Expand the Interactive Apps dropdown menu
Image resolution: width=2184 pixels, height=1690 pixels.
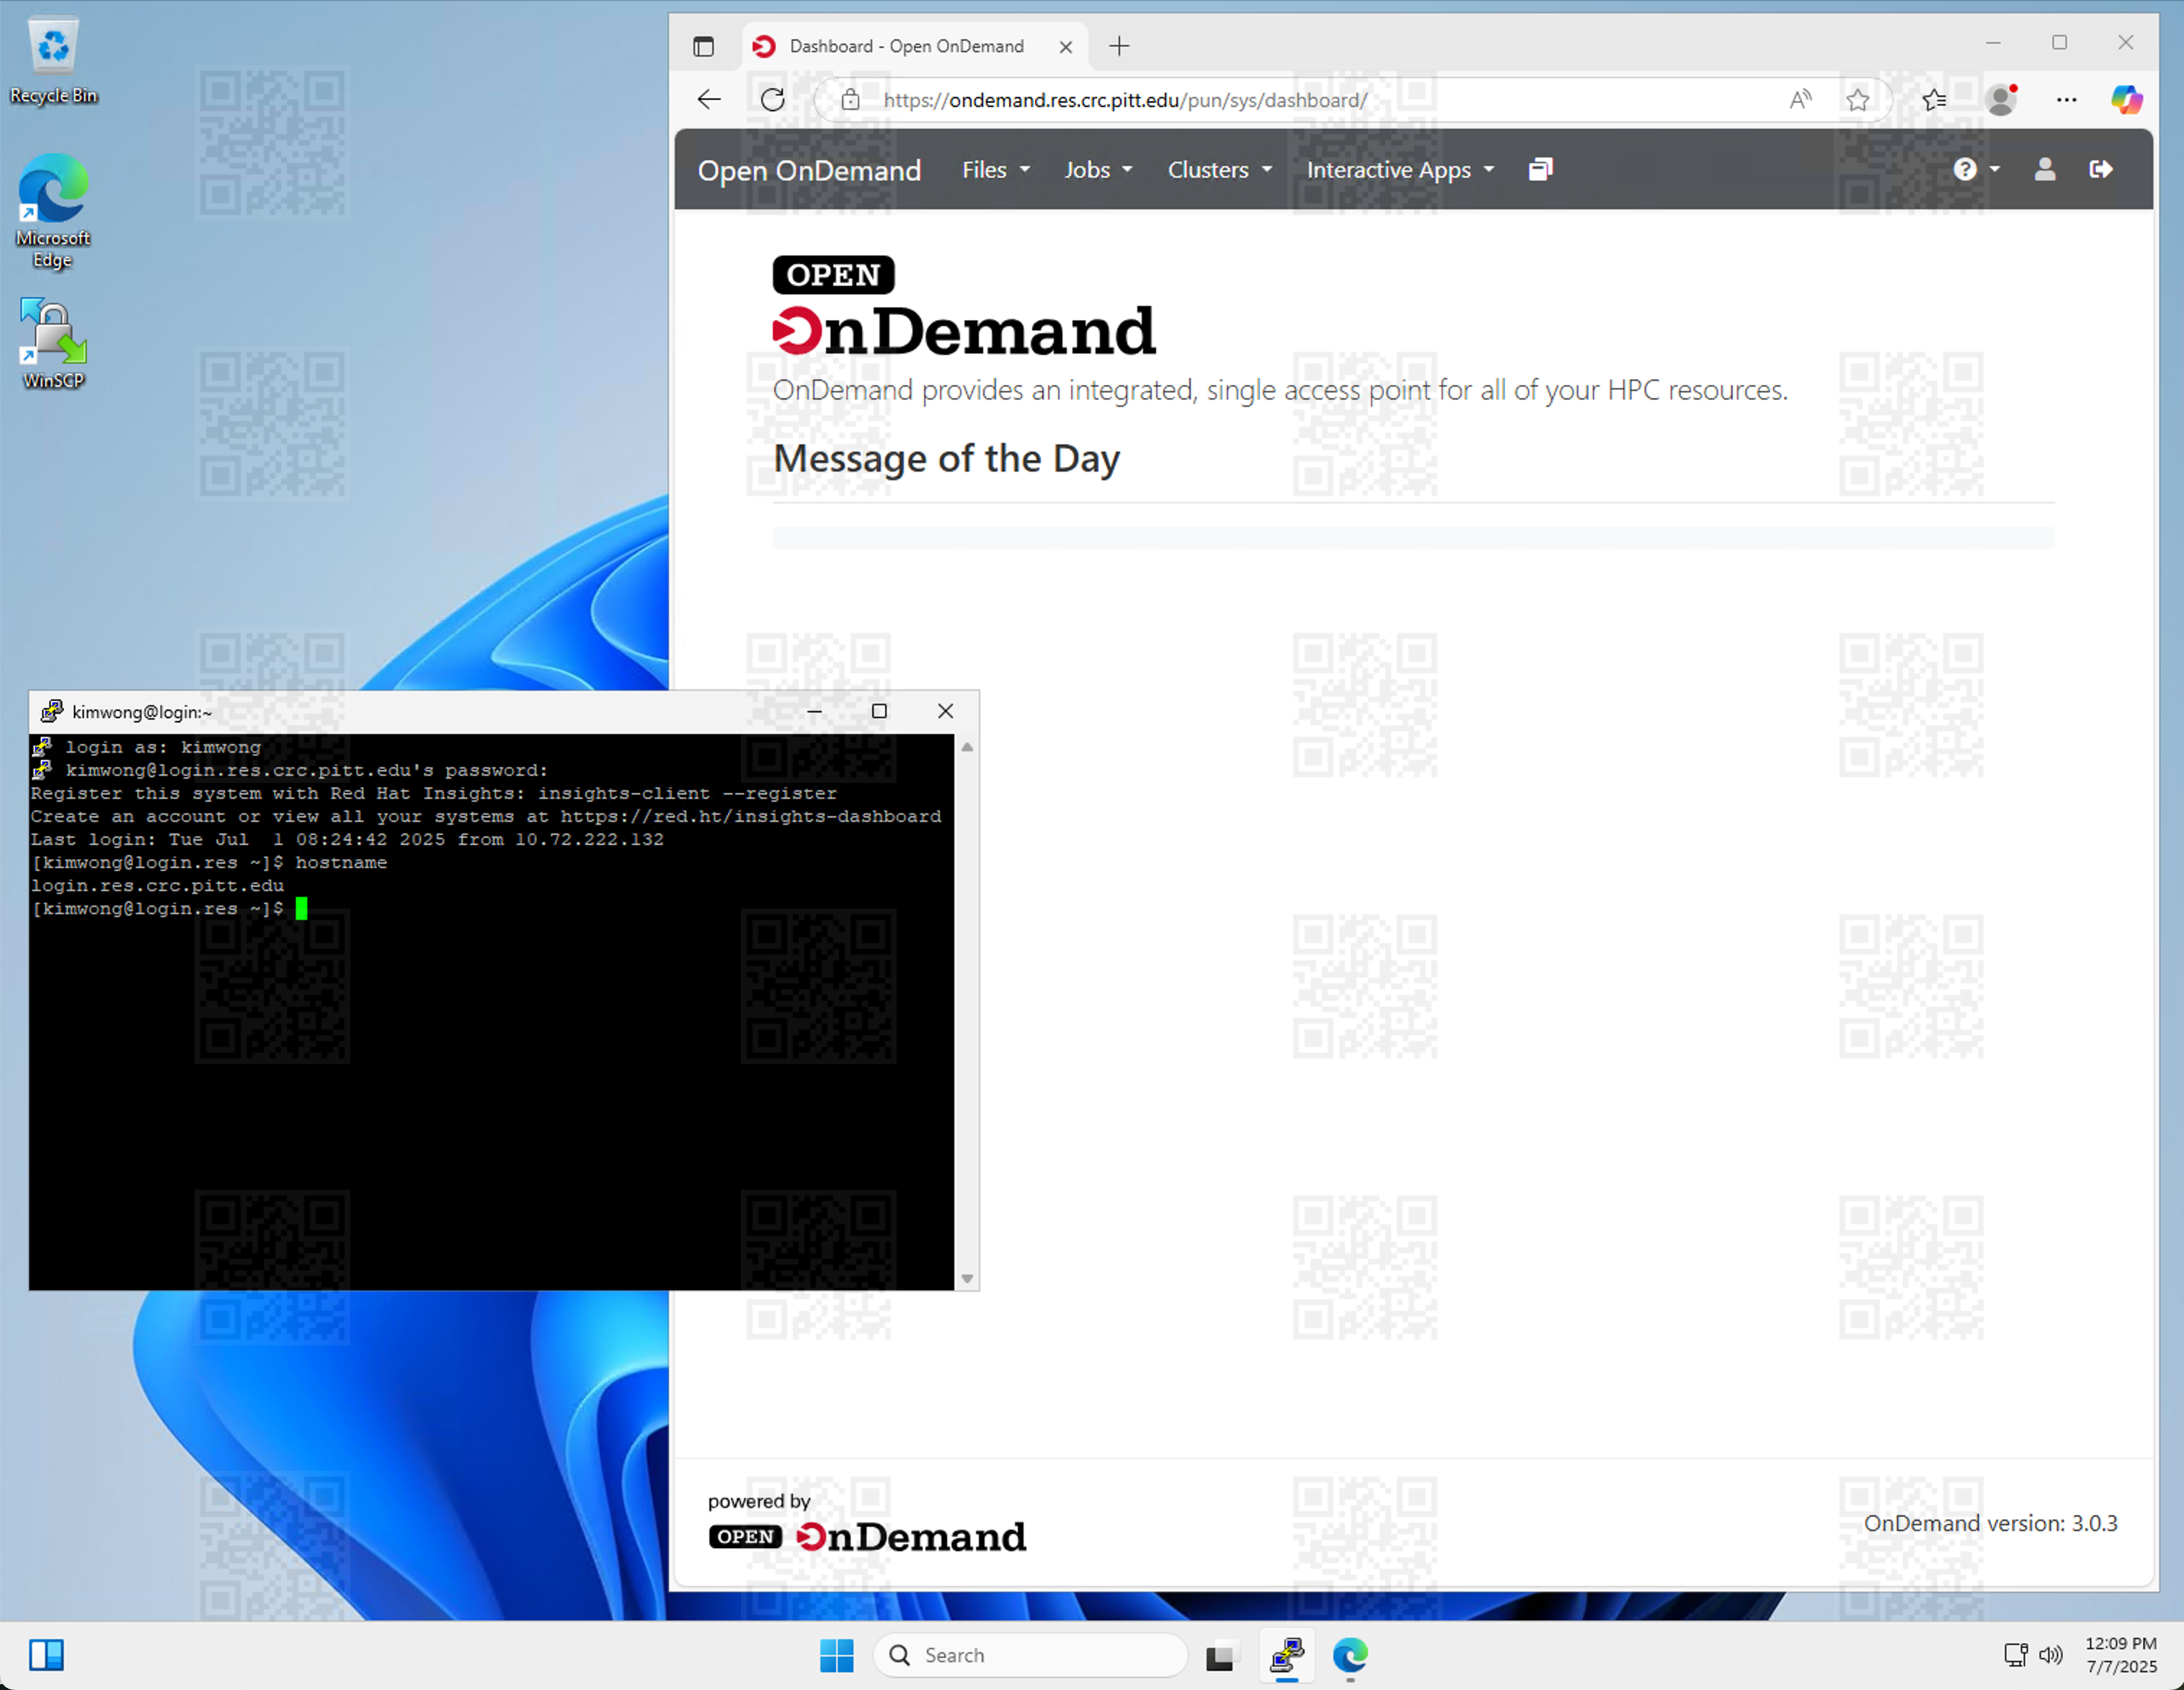pyautogui.click(x=1400, y=170)
